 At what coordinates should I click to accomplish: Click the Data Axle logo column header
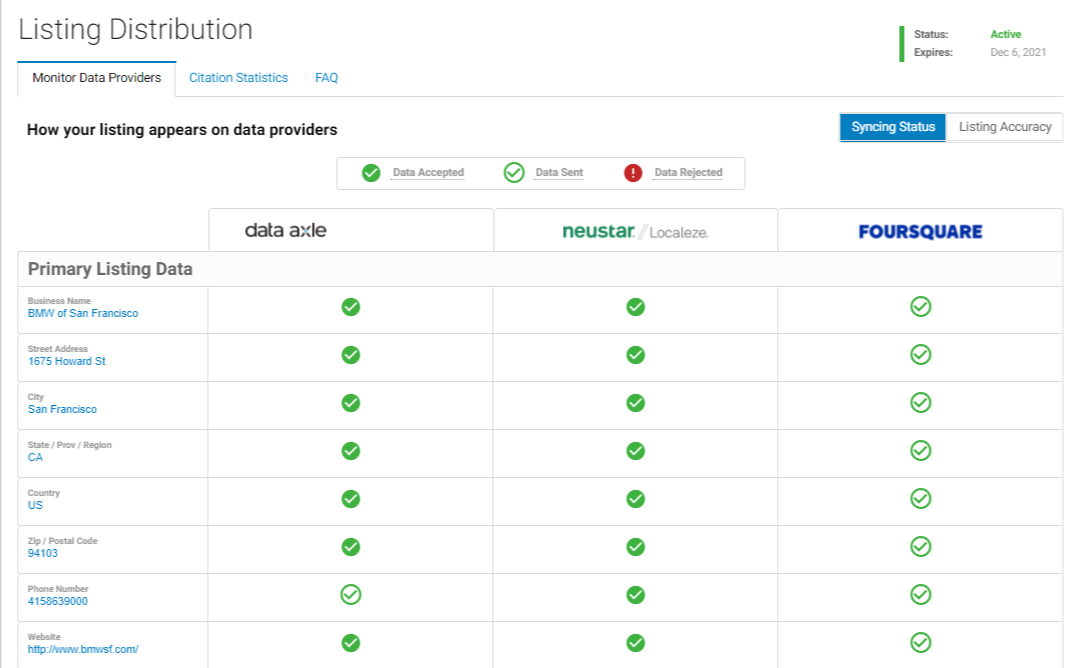click(x=286, y=231)
